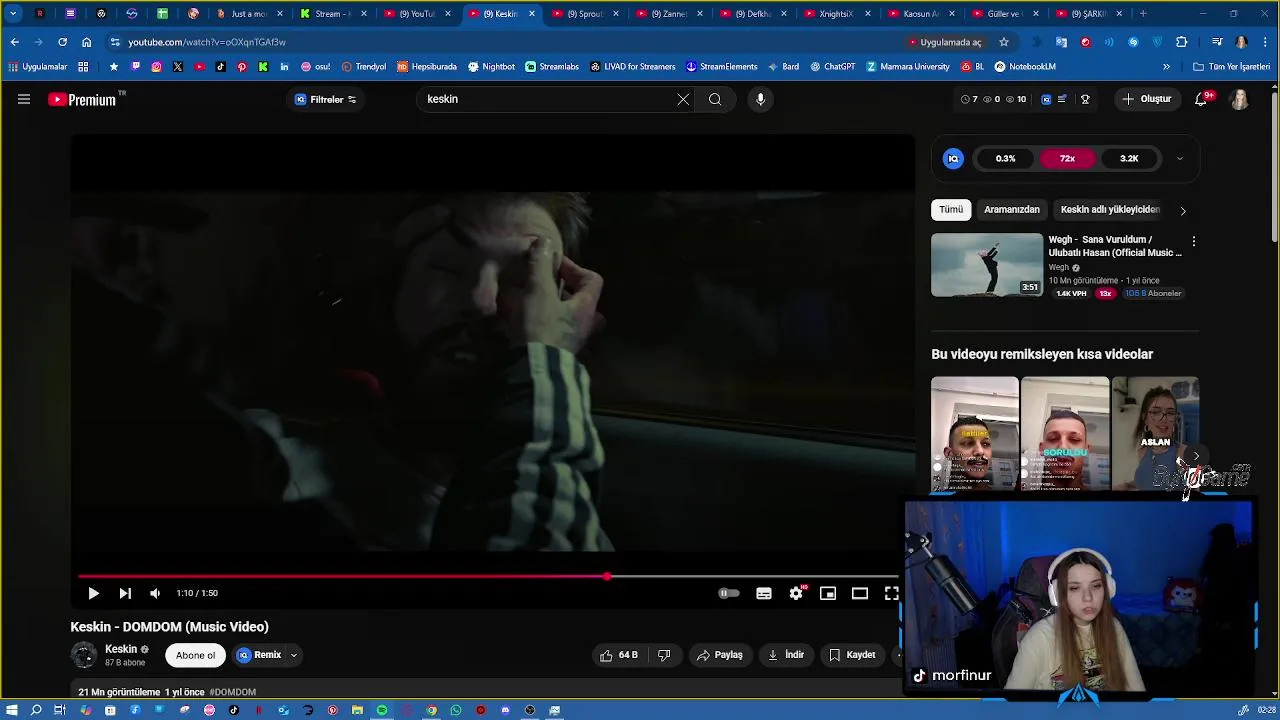Click the vidIQ trophy icon in header

[1085, 99]
